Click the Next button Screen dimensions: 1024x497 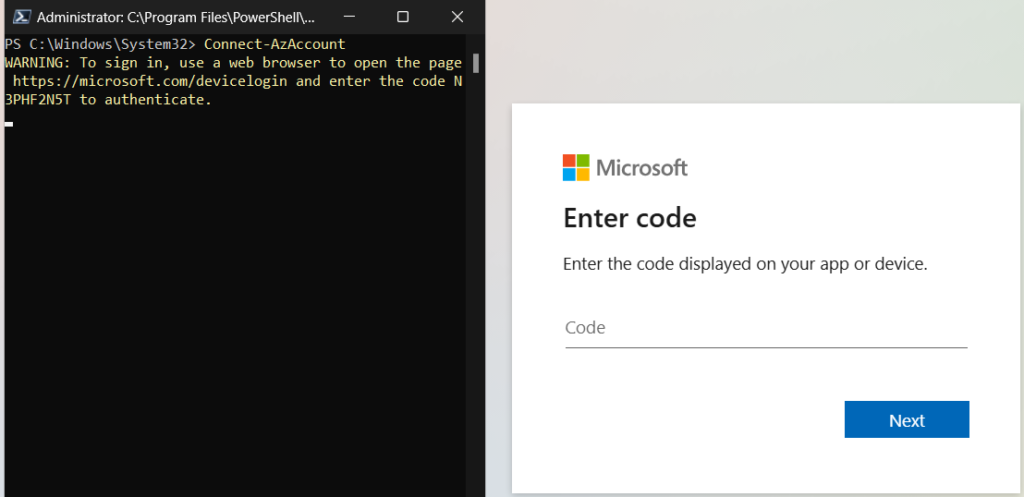pyautogui.click(x=906, y=420)
